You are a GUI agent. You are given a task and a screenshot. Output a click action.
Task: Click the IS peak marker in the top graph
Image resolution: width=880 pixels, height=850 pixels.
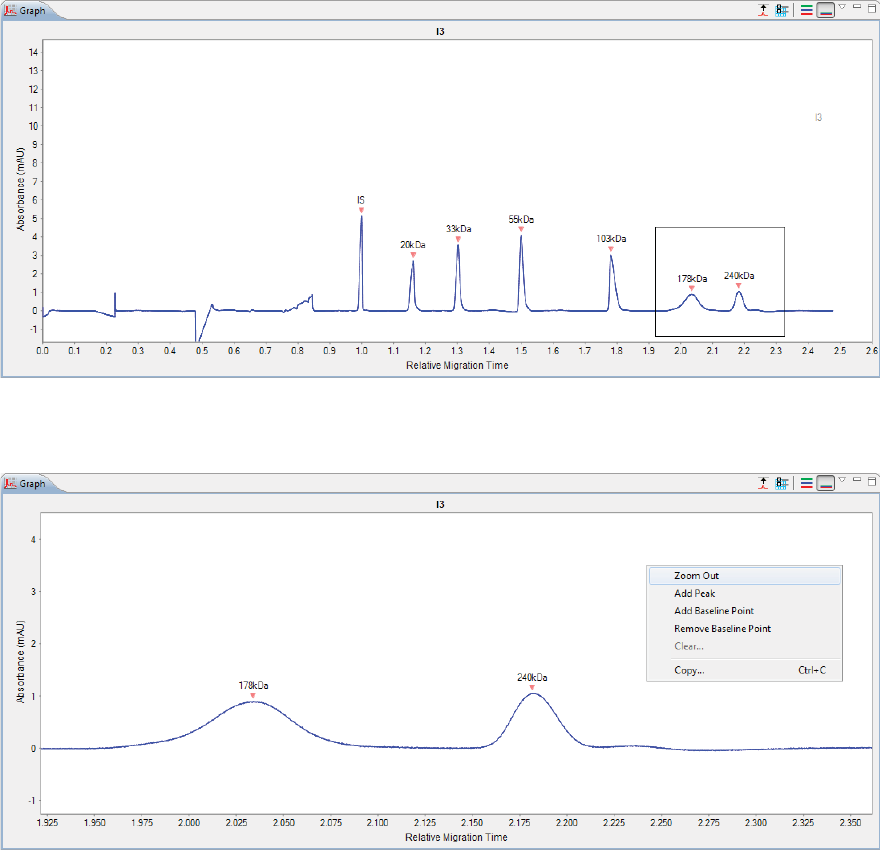tap(361, 210)
